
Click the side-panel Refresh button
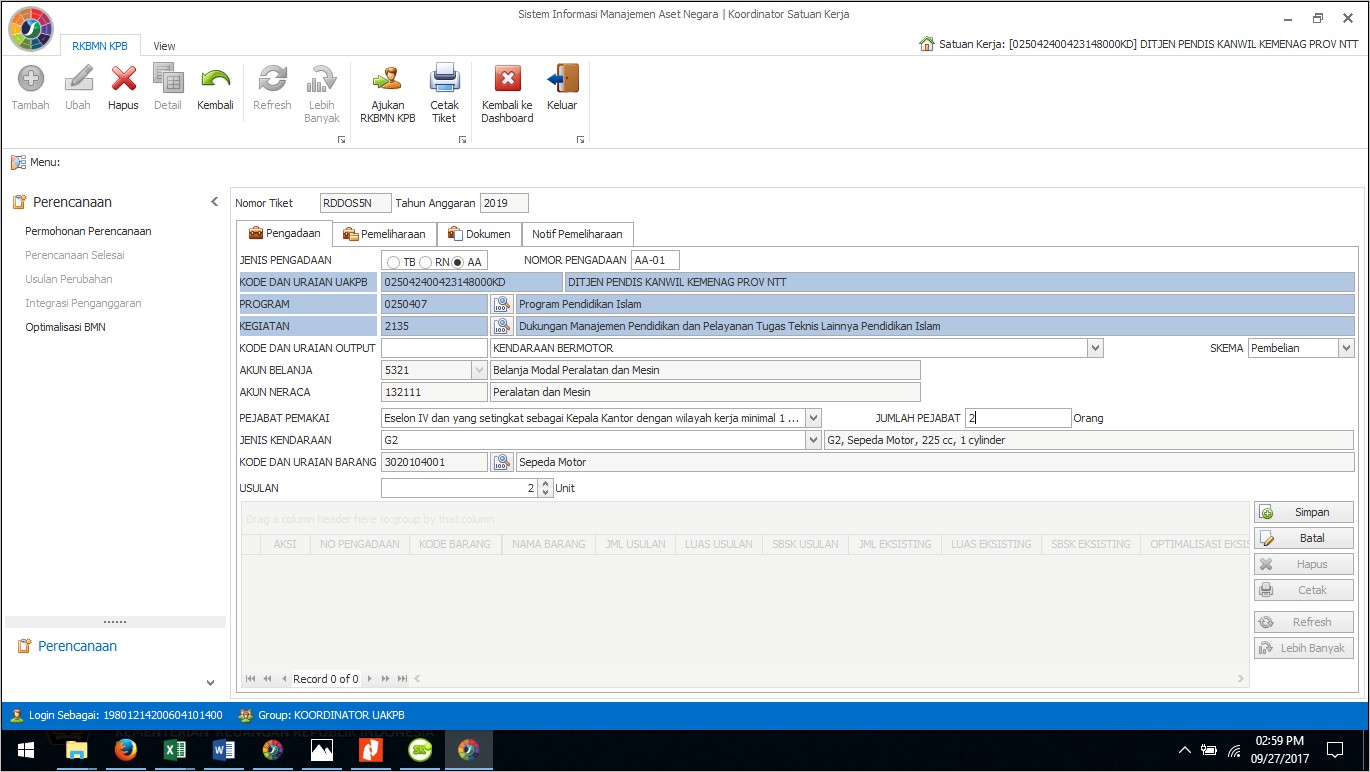point(1304,622)
